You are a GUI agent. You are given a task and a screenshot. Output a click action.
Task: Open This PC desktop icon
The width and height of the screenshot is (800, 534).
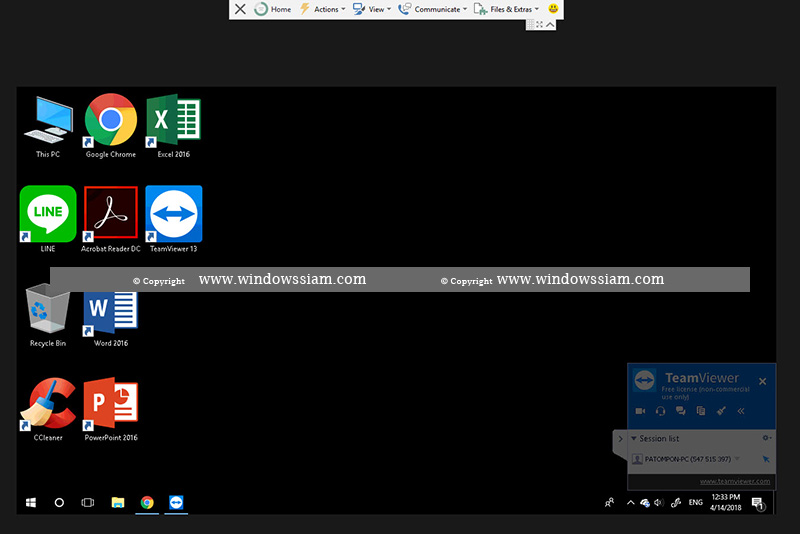[48, 128]
